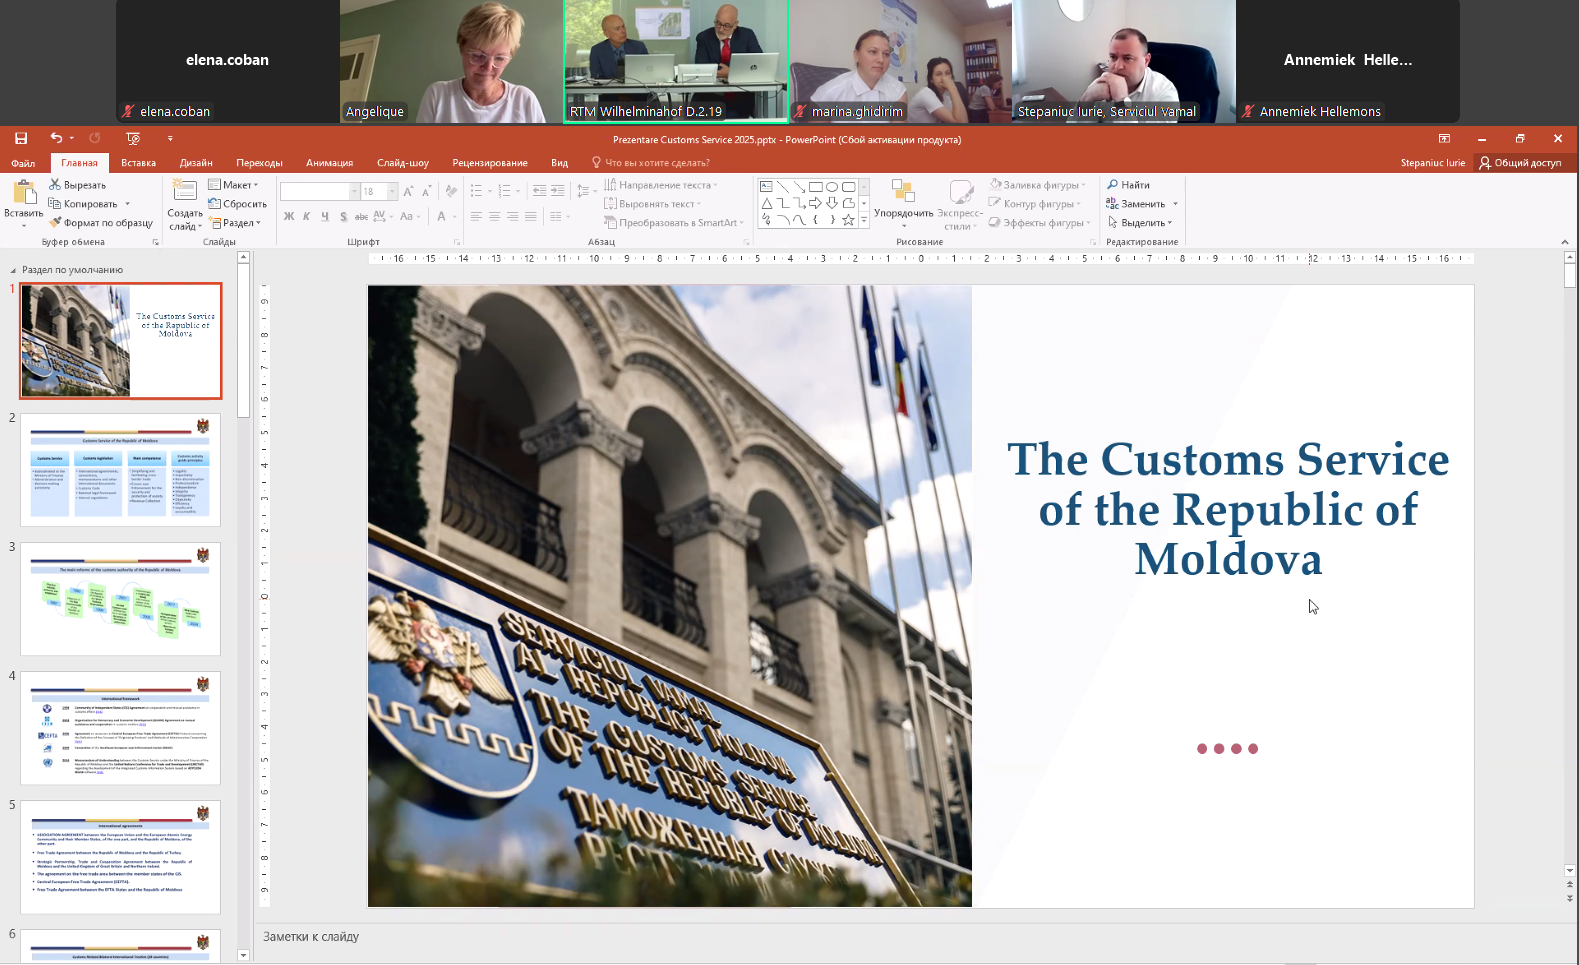Open the Анимация tab
This screenshot has width=1579, height=965.
click(329, 163)
